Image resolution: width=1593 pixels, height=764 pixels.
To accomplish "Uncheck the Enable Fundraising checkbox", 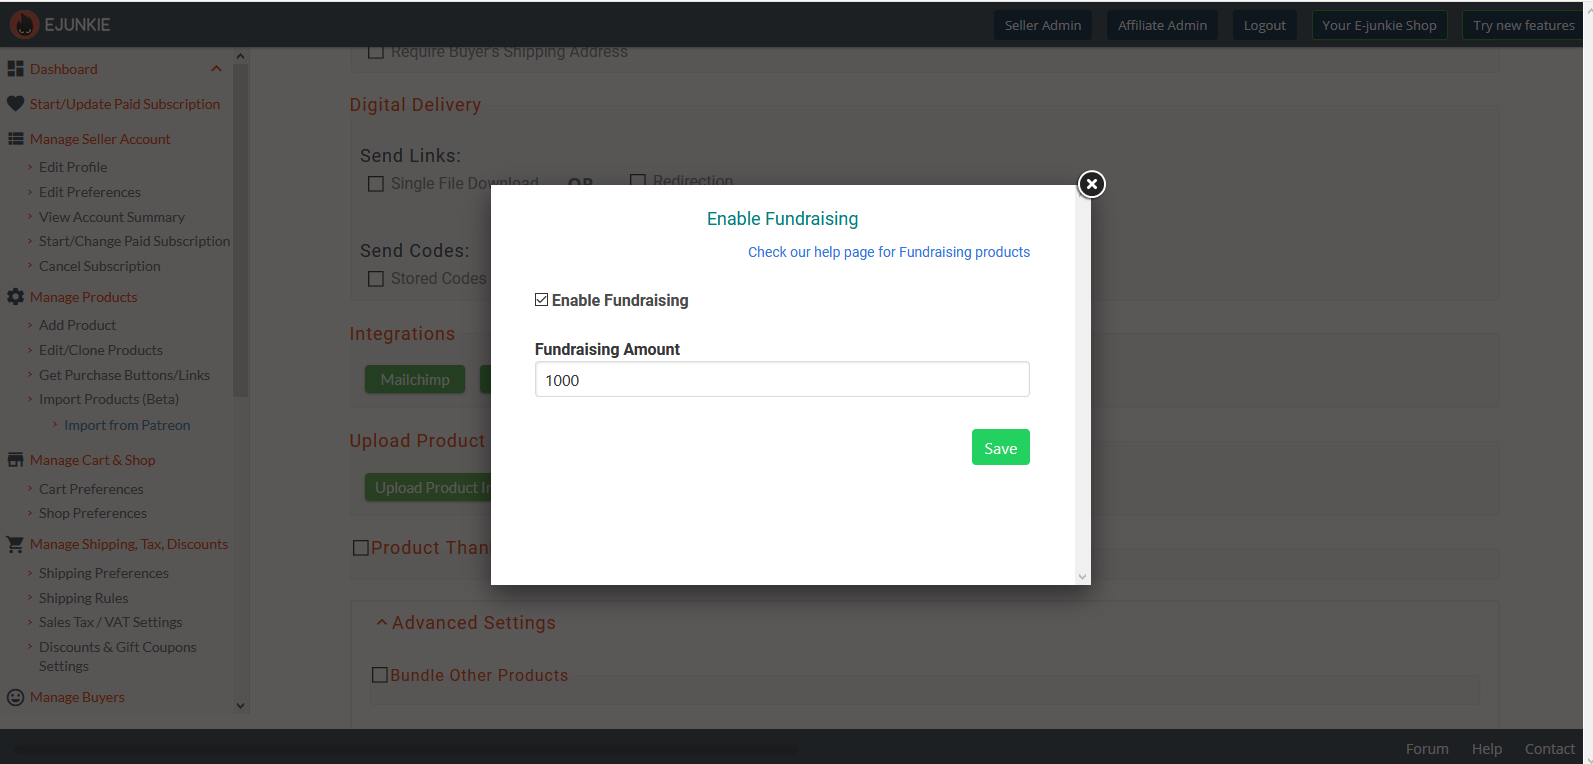I will pyautogui.click(x=542, y=300).
